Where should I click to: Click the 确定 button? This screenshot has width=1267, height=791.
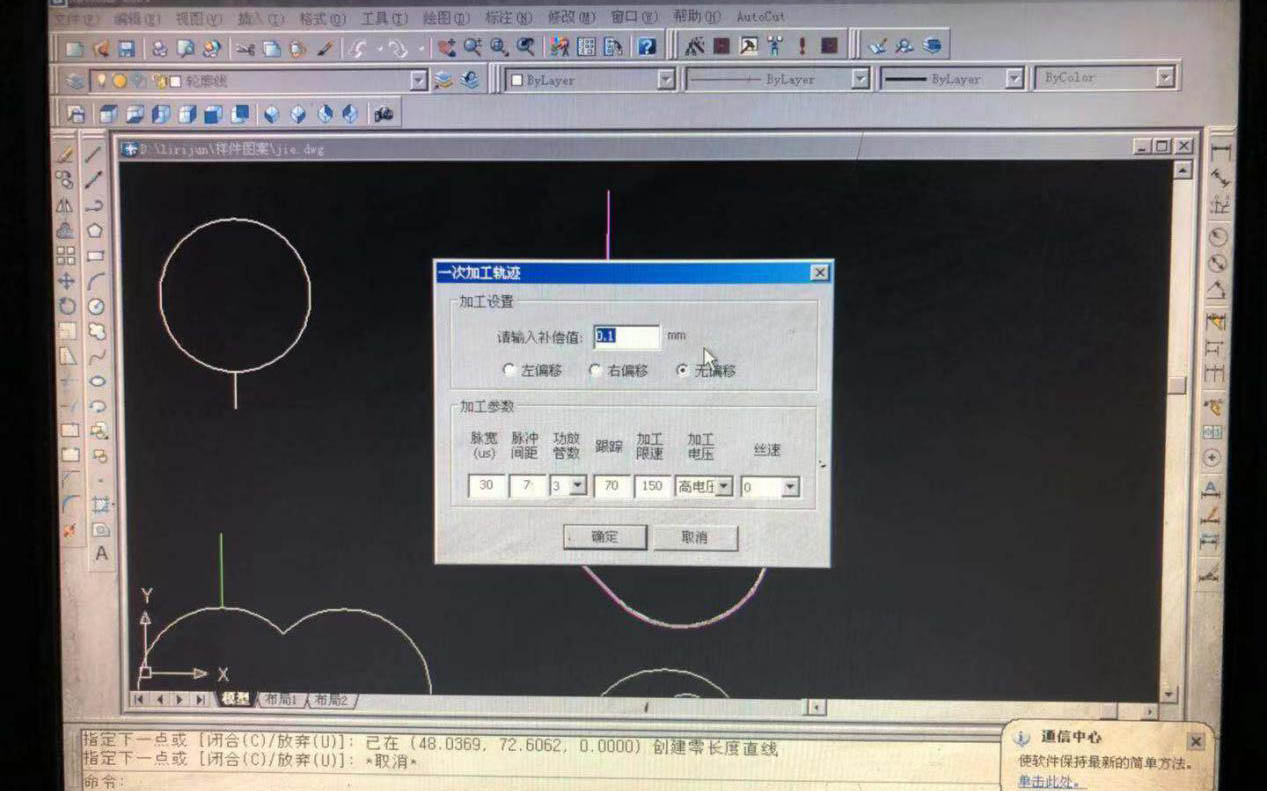pos(604,537)
